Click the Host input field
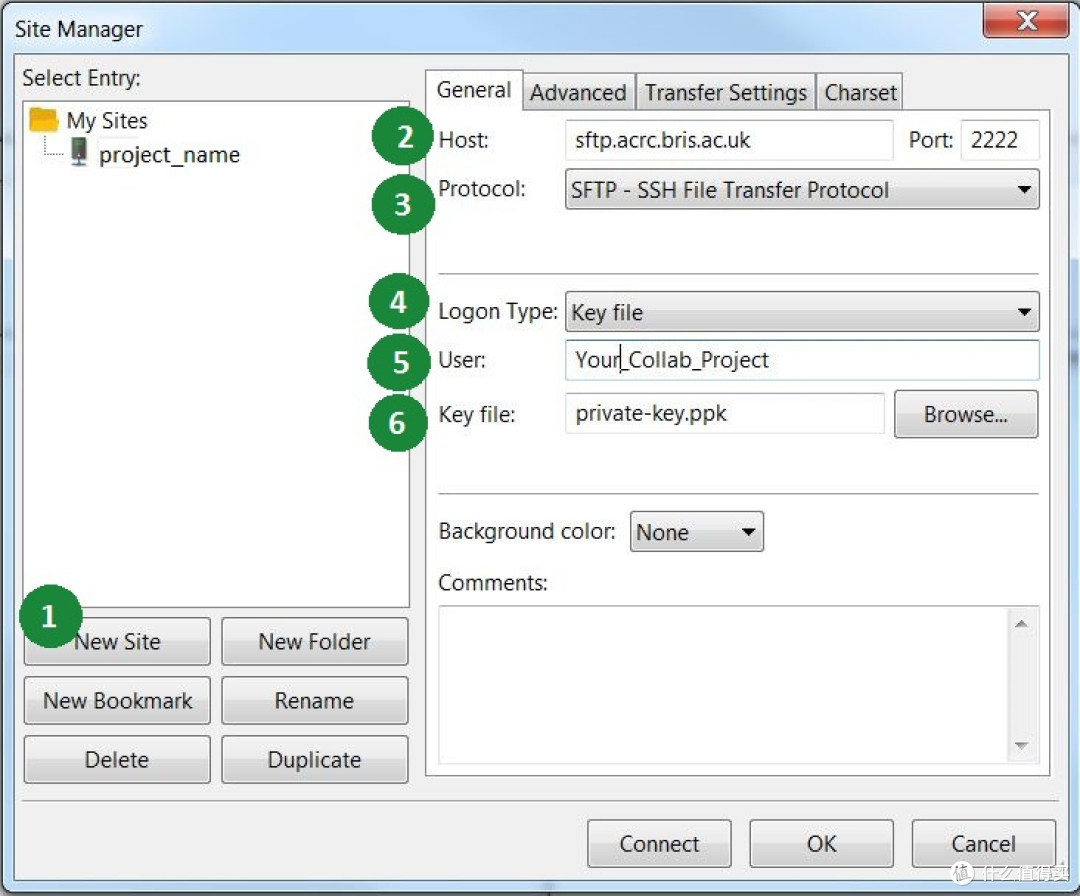This screenshot has width=1080, height=896. coord(729,140)
